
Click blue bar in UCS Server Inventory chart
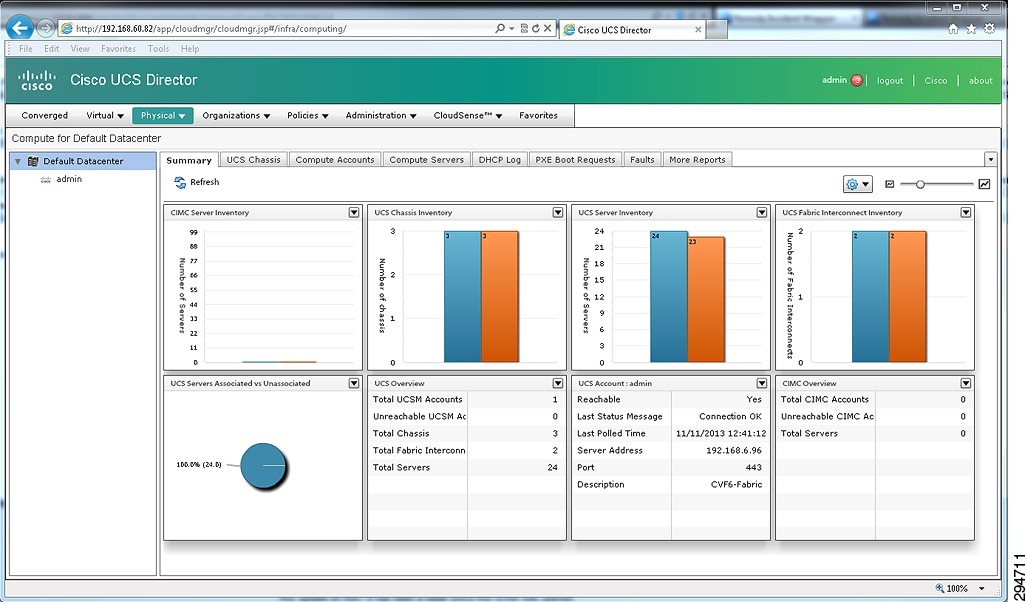pyautogui.click(x=669, y=296)
